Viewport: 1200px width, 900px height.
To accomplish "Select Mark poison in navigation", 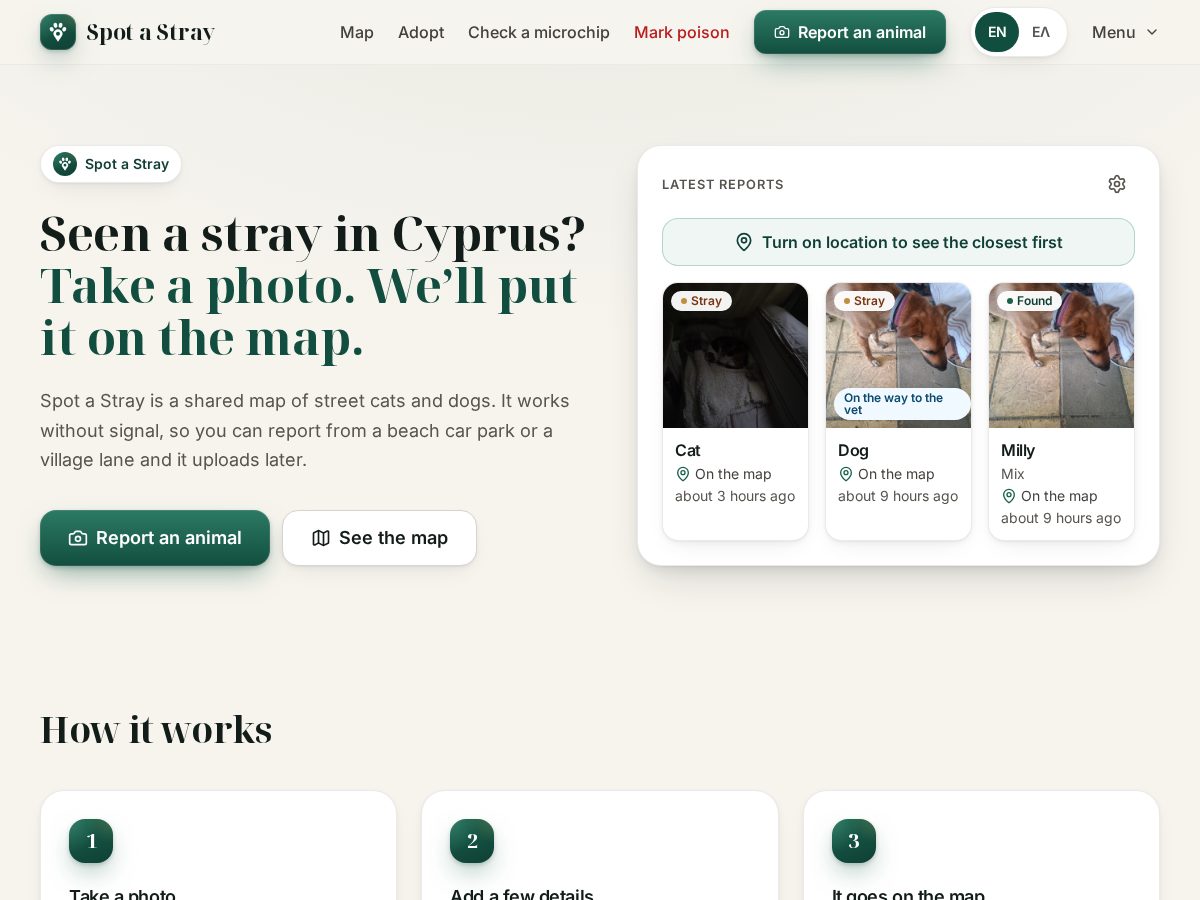I will 682,32.
